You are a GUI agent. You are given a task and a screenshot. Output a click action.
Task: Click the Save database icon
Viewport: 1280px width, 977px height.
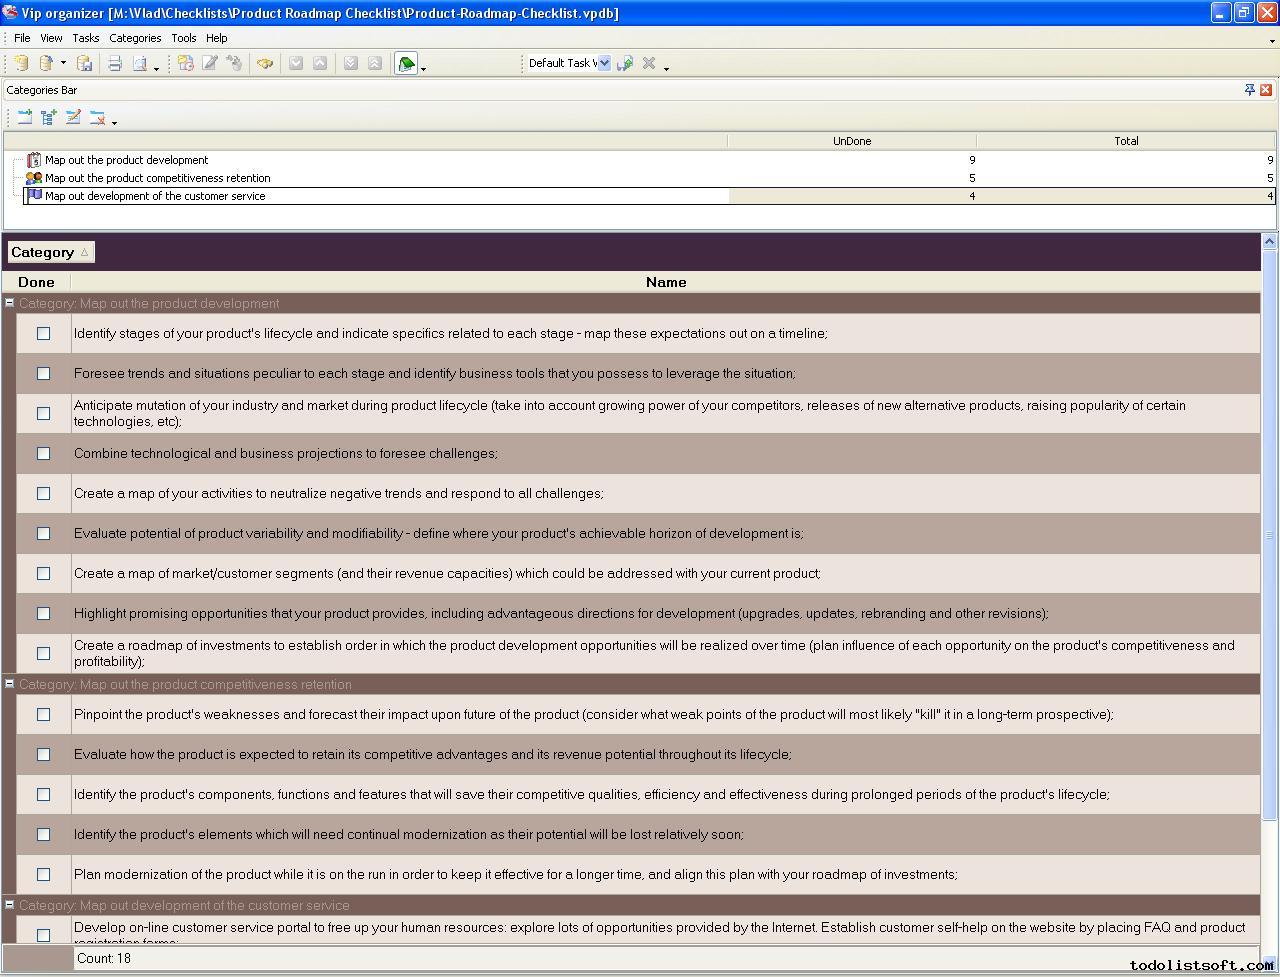point(85,64)
